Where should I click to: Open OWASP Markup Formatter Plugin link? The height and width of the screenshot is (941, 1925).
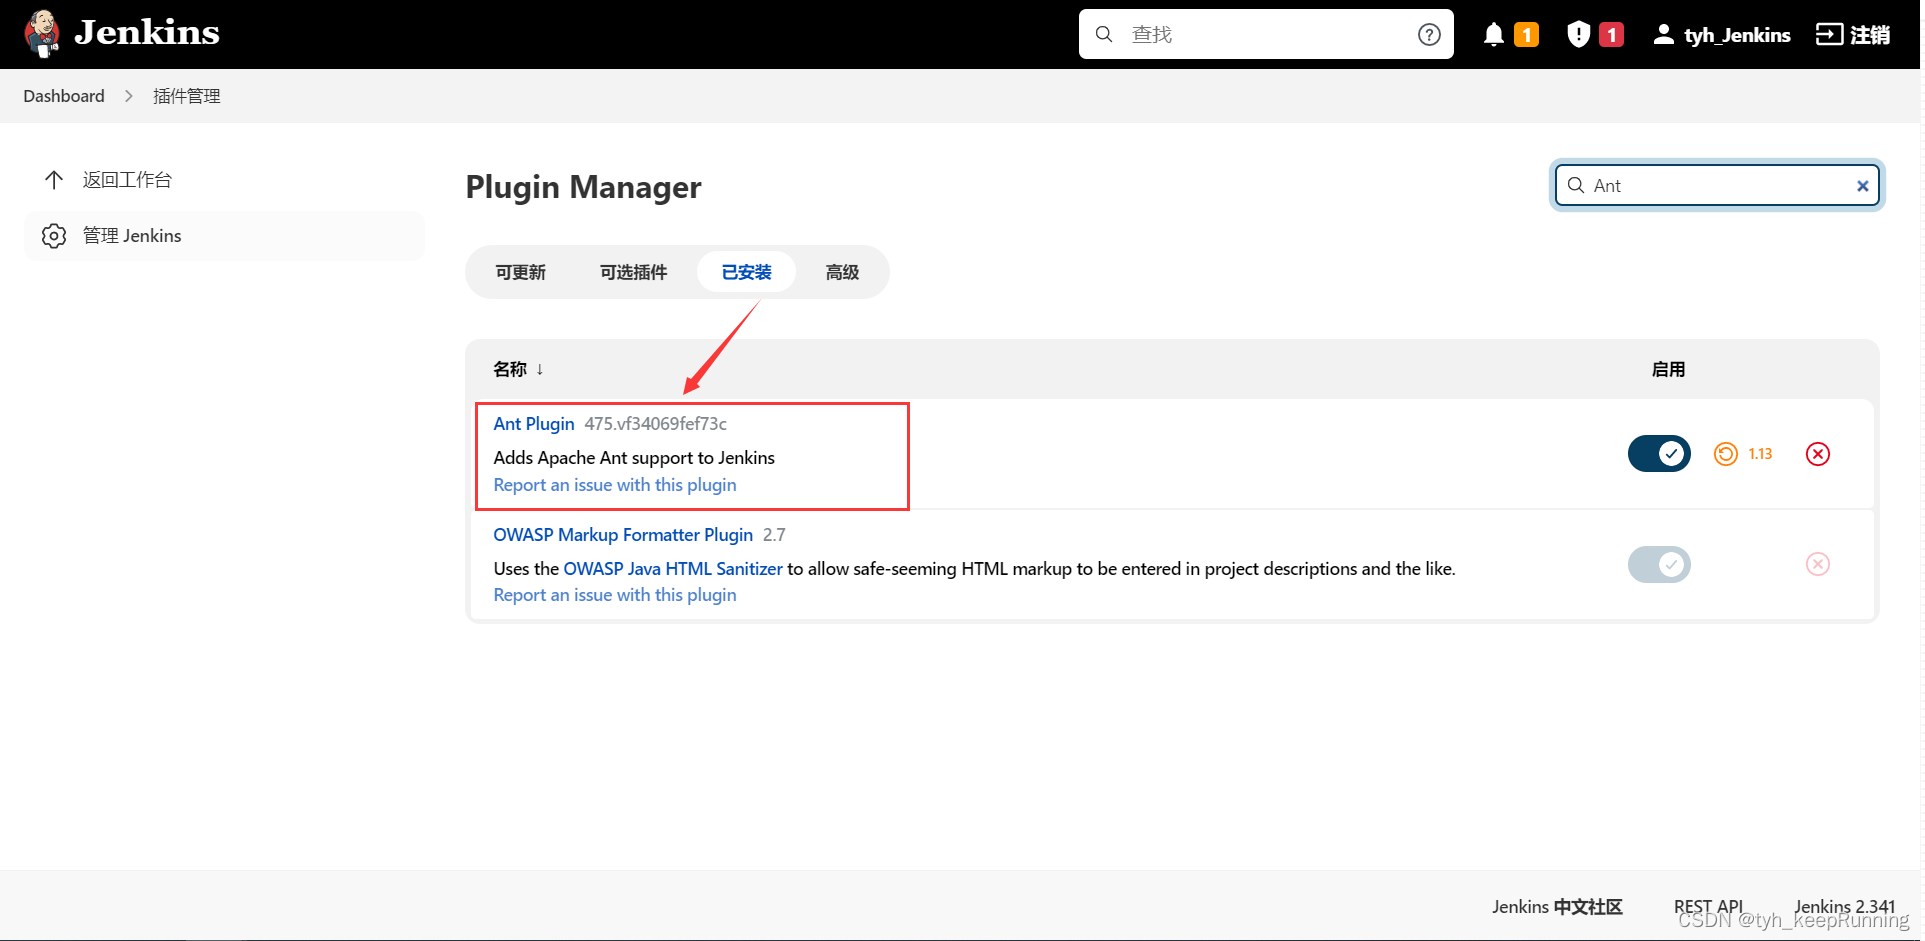point(623,535)
